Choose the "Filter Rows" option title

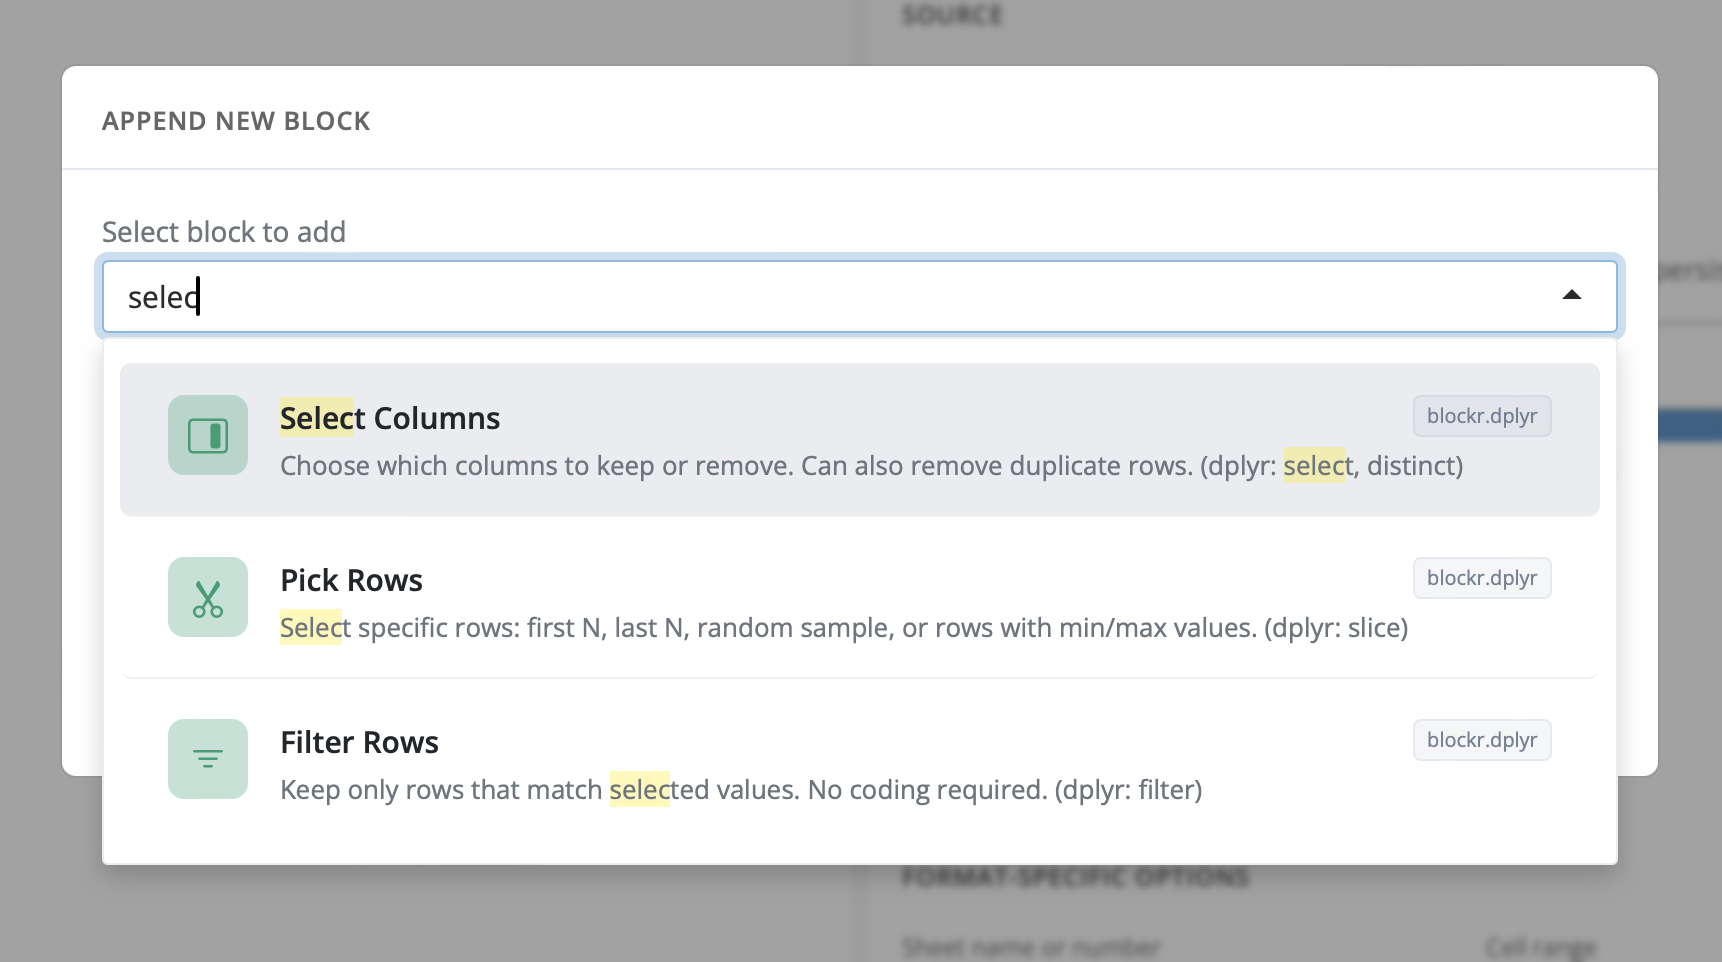[x=359, y=742]
